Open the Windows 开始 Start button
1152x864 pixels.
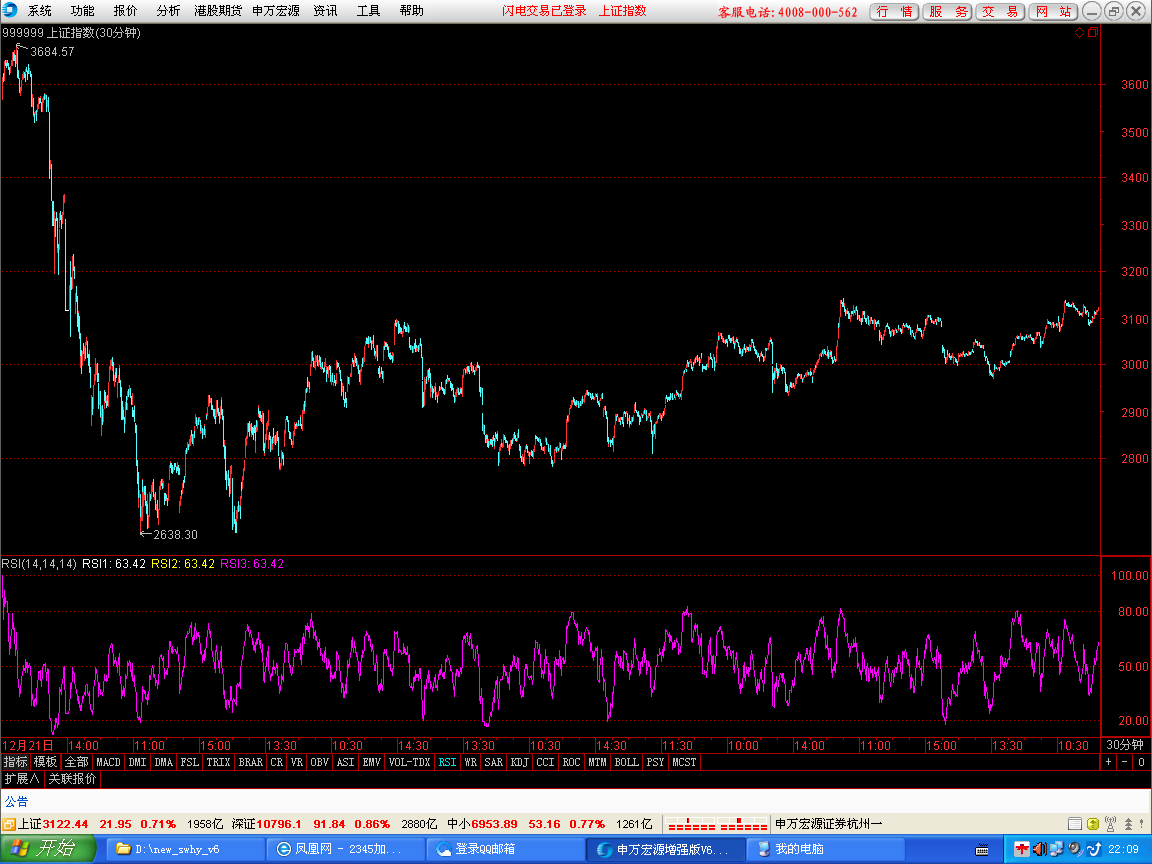(x=48, y=849)
